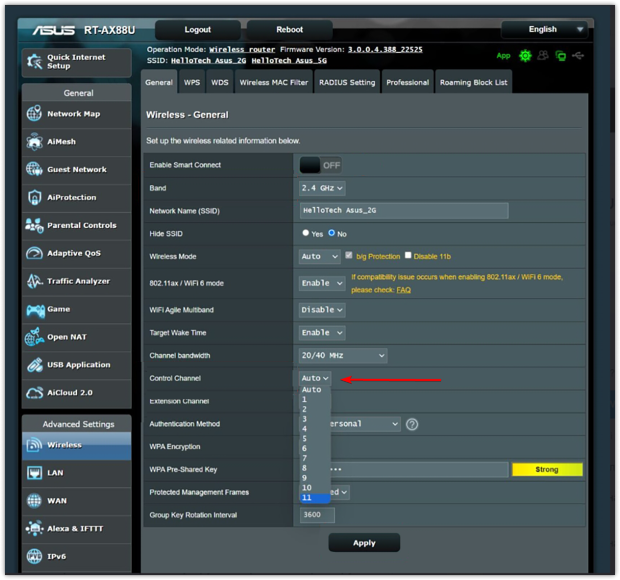Viewport: 620px width, 580px height.
Task: Click the Wireless router operation mode link
Action: point(242,49)
